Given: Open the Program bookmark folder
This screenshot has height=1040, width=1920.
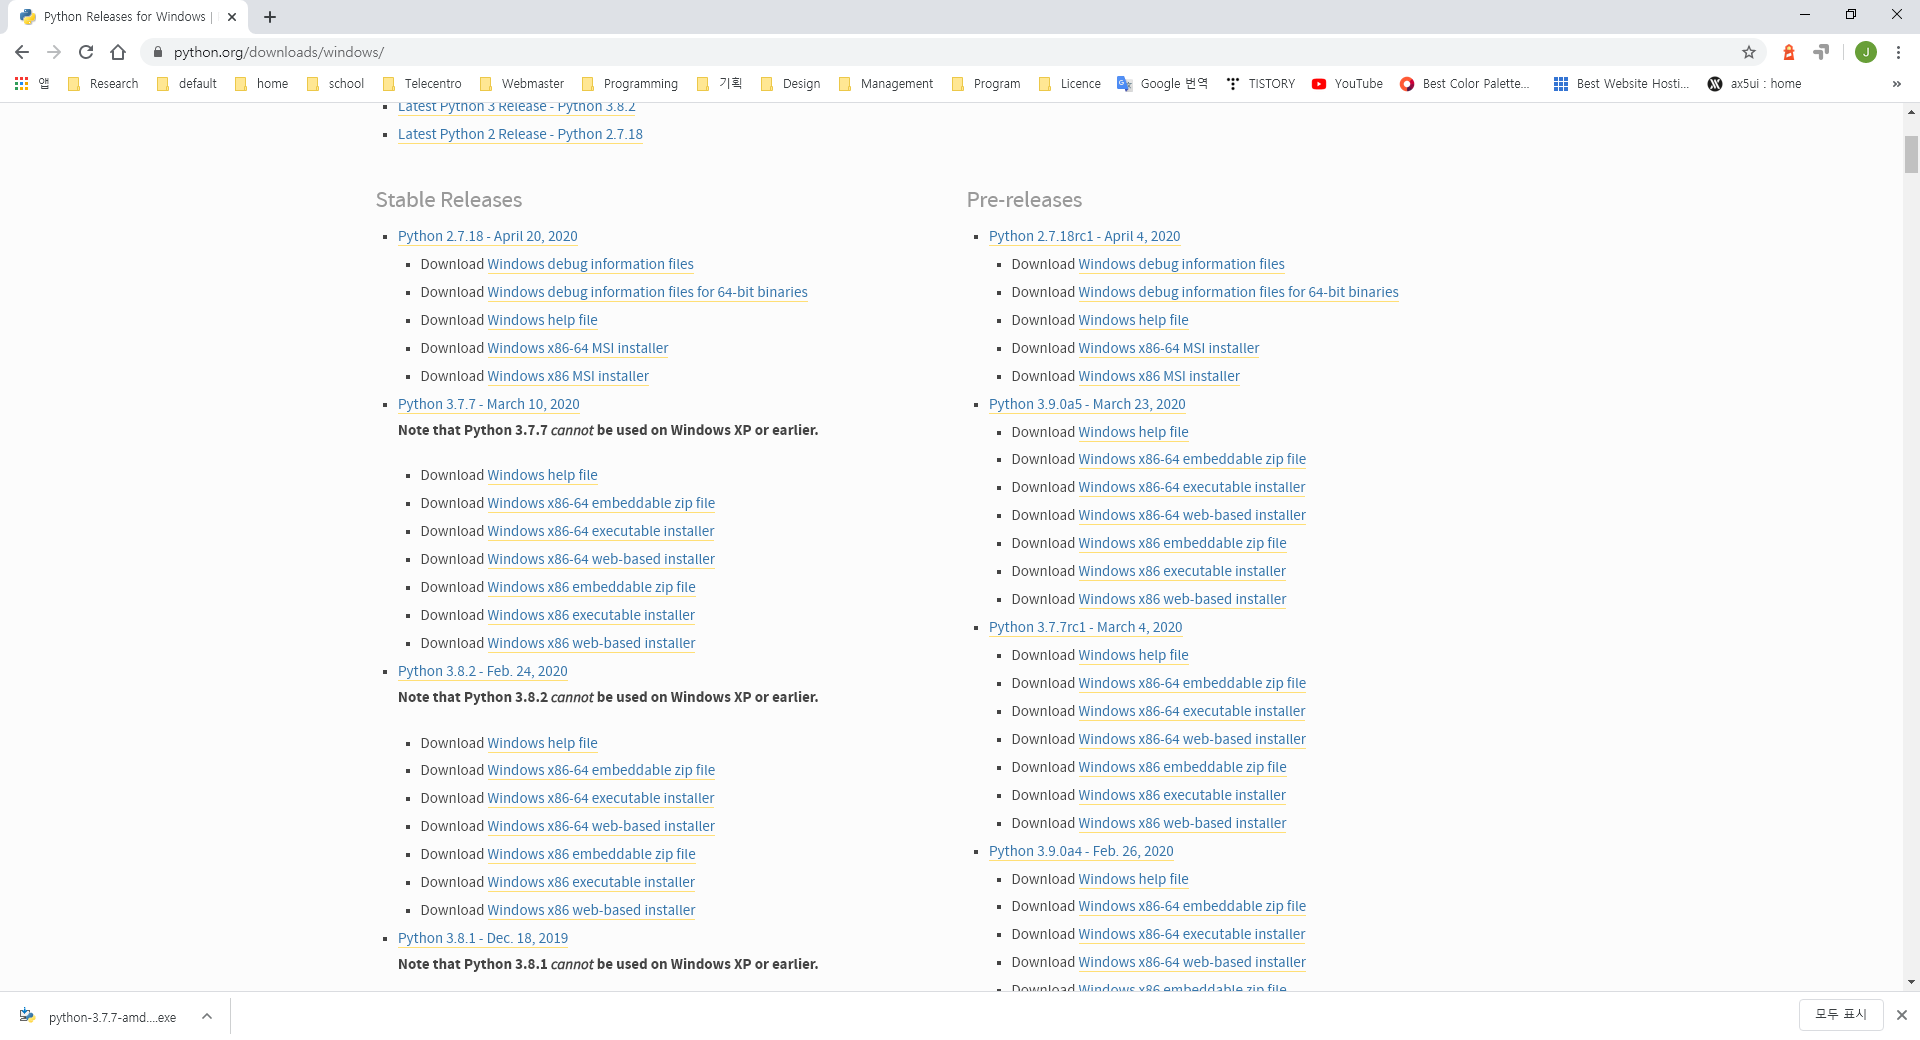Looking at the screenshot, I should pos(986,84).
